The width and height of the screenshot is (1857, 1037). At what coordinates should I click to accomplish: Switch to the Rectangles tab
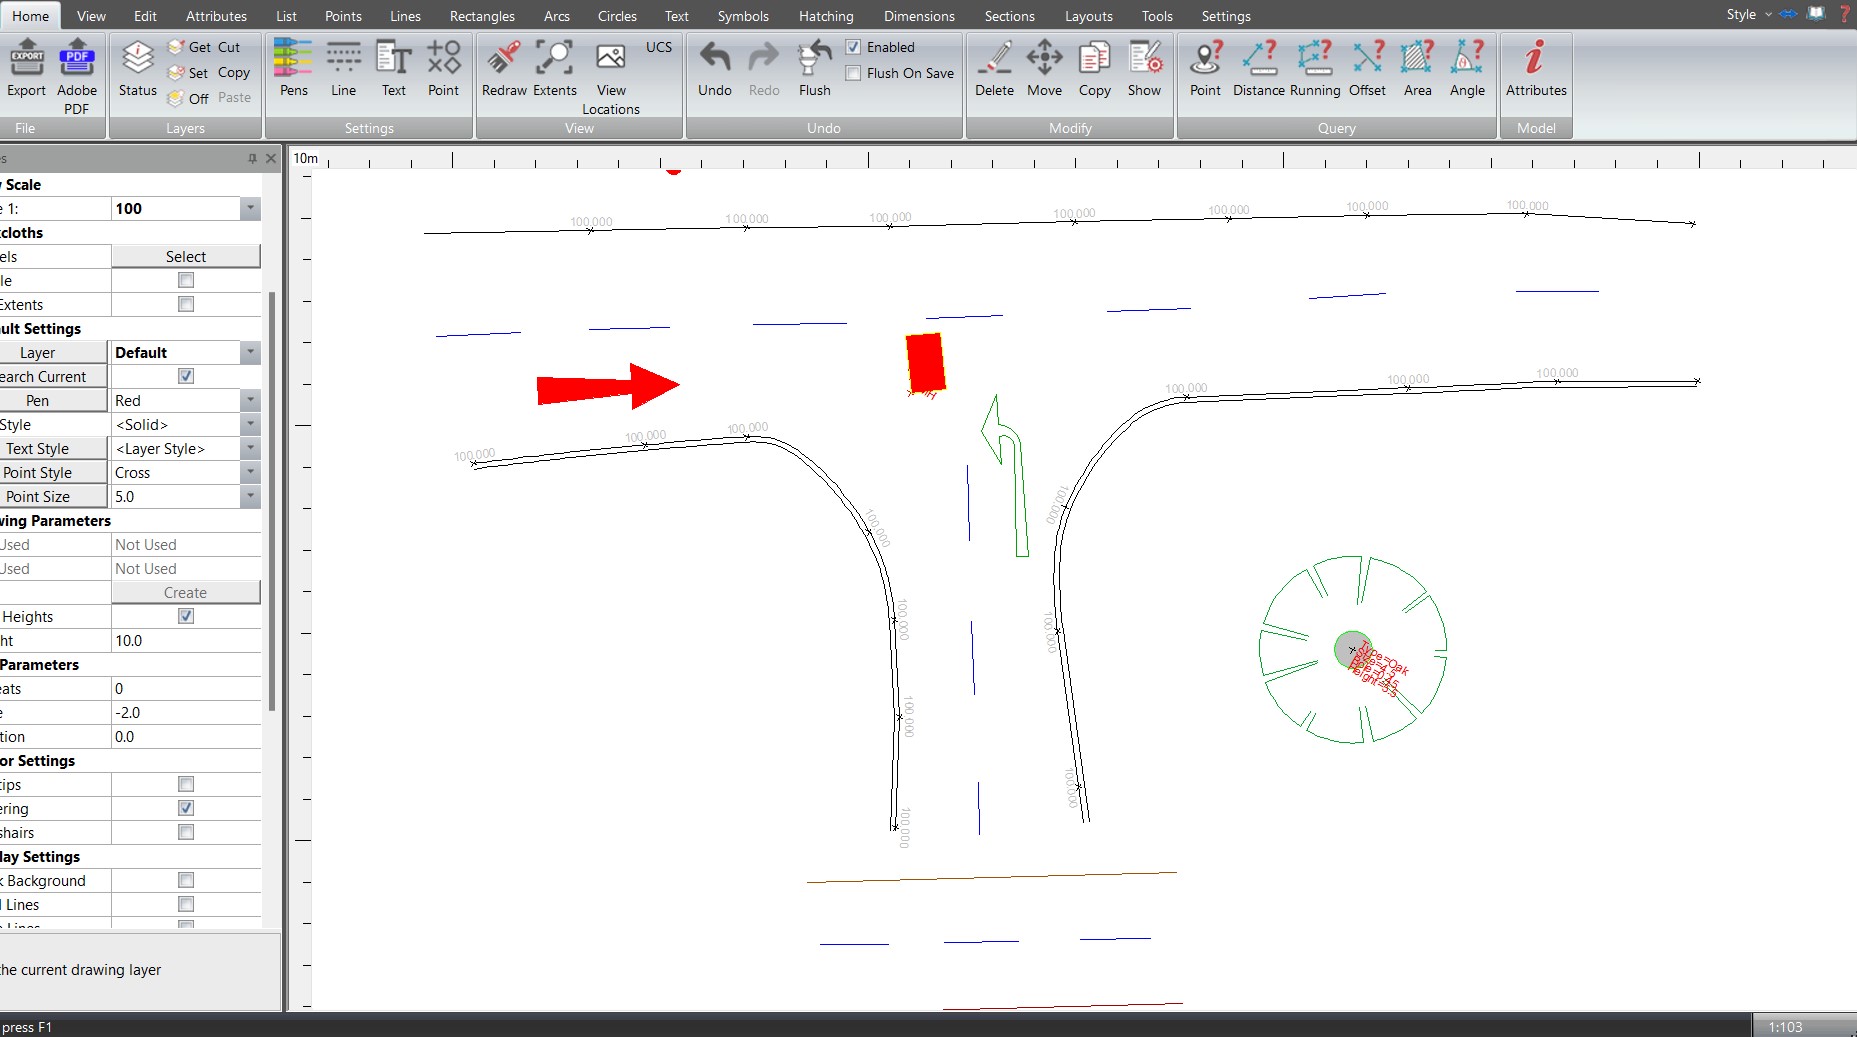[x=482, y=16]
